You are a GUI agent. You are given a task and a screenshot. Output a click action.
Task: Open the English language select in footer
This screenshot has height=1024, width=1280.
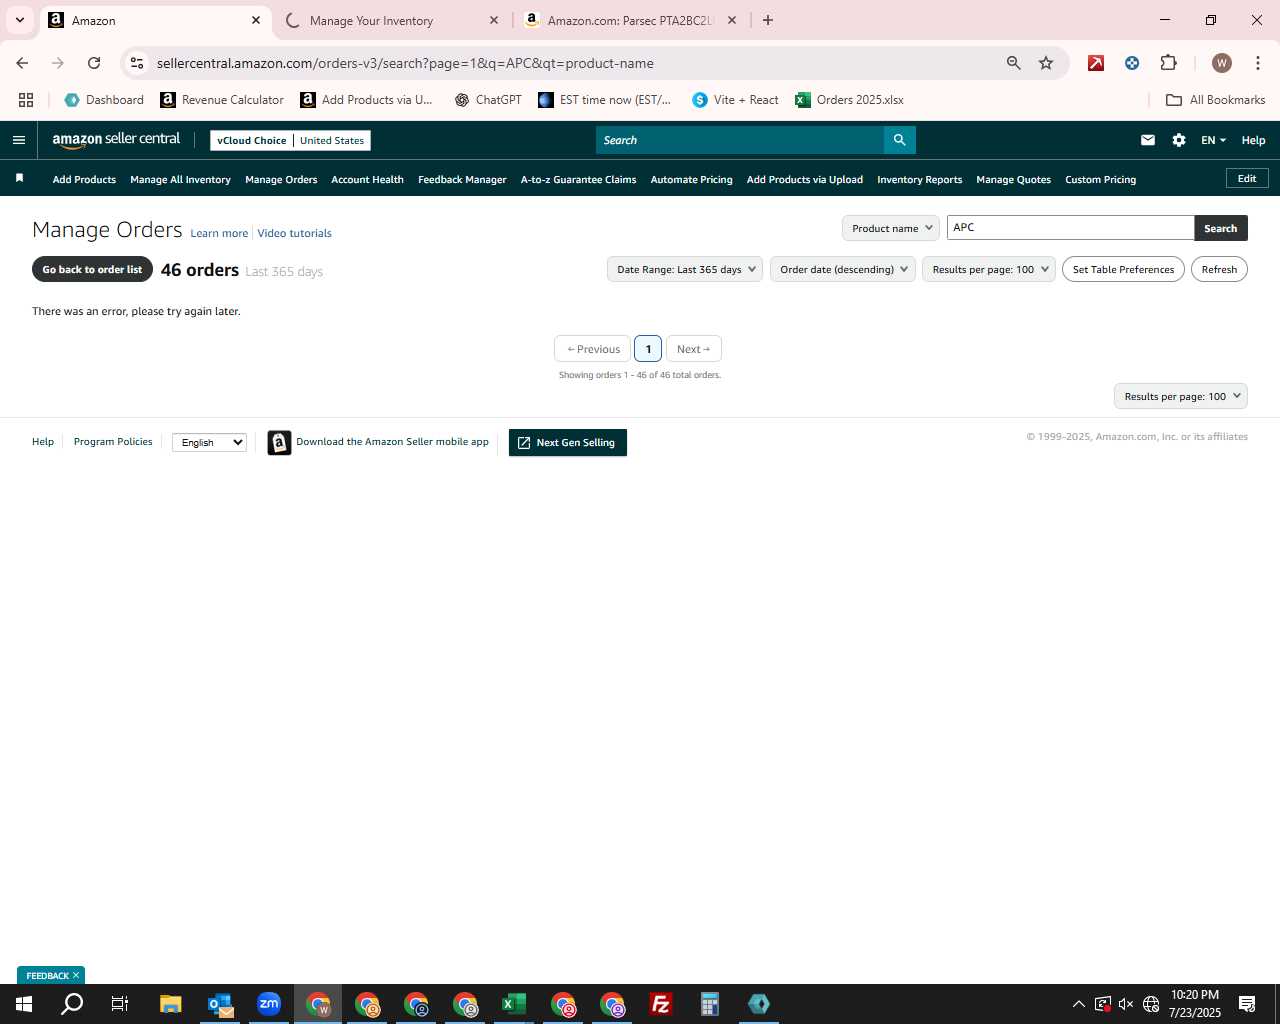click(209, 442)
